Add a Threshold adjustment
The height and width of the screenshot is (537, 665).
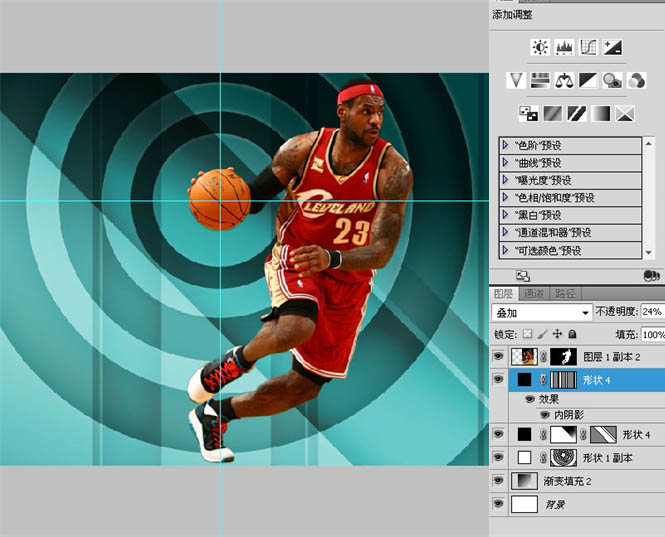click(577, 114)
